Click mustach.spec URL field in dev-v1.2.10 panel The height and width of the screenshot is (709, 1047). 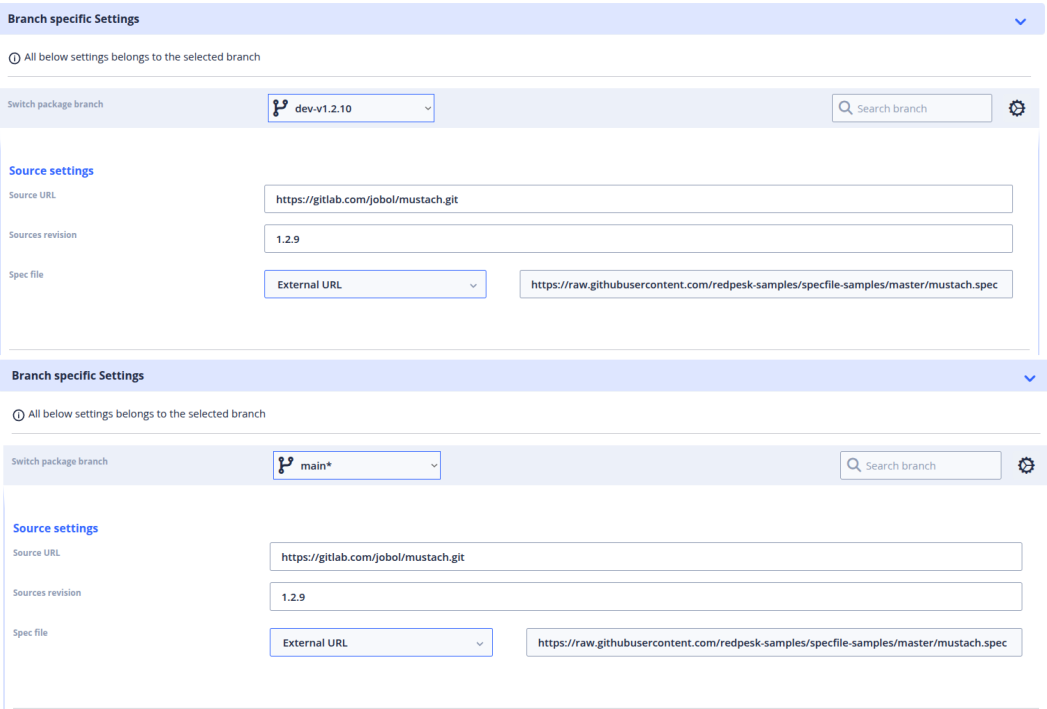pyautogui.click(x=766, y=284)
